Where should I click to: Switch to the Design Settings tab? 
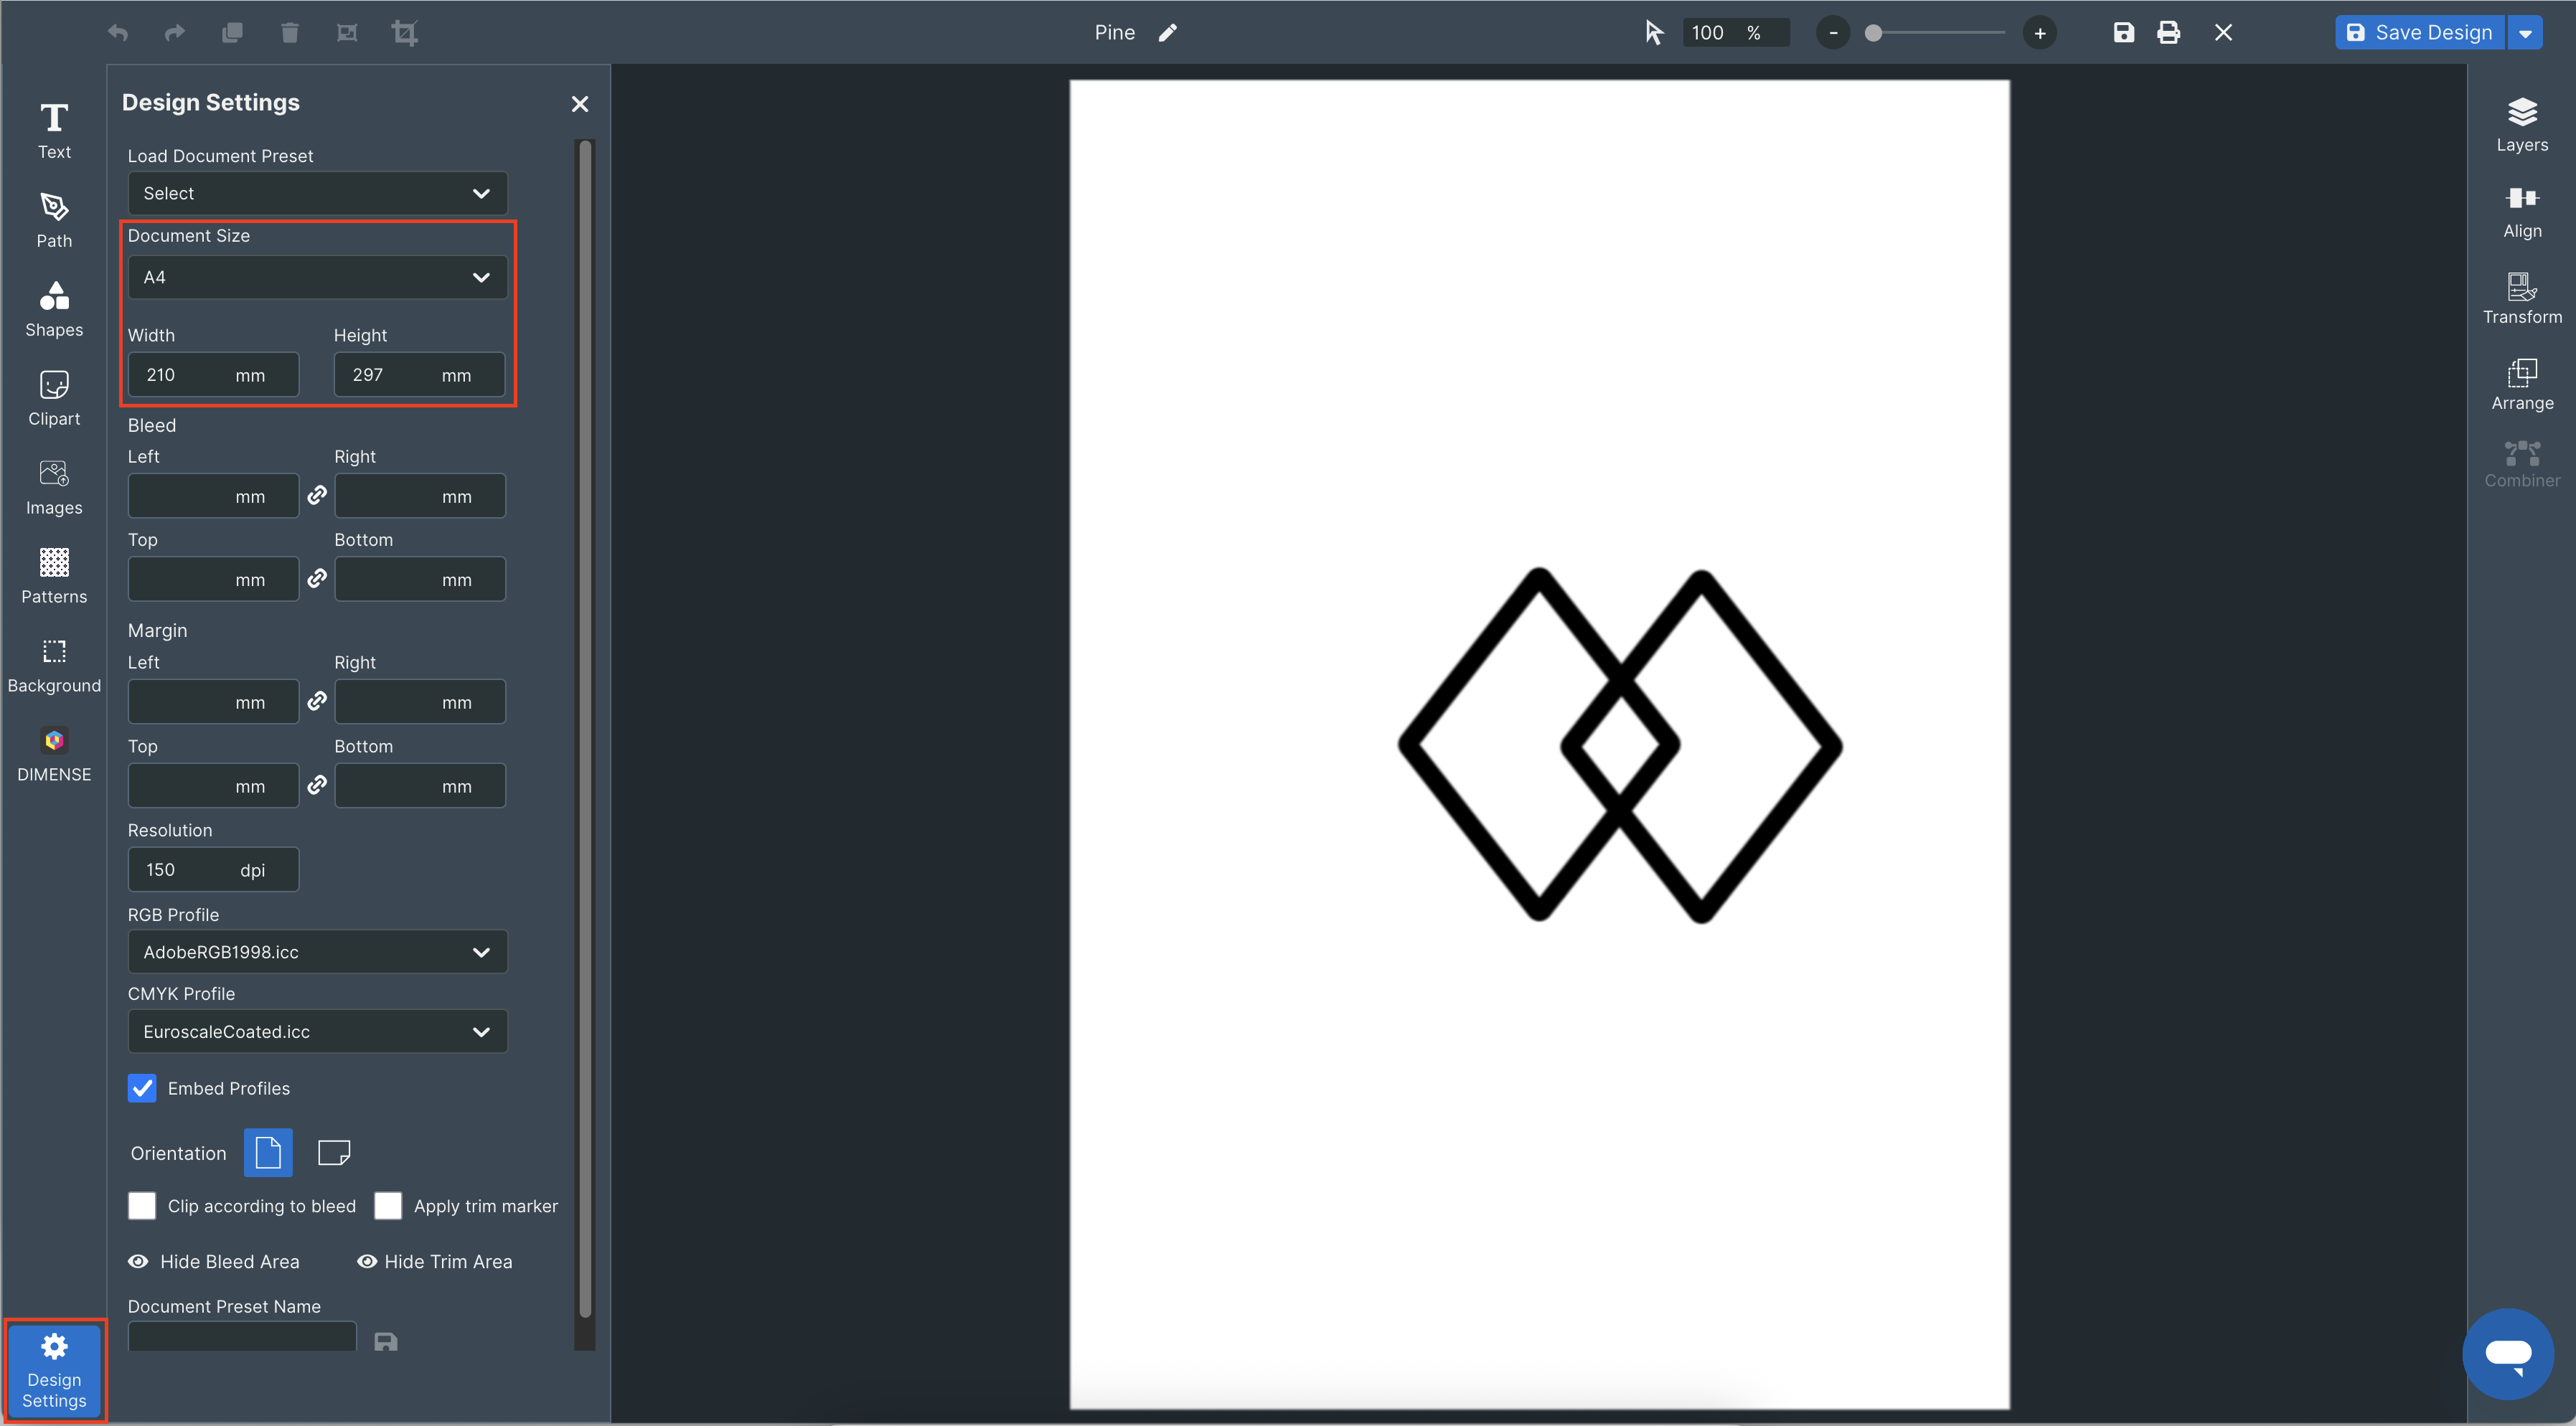(54, 1369)
